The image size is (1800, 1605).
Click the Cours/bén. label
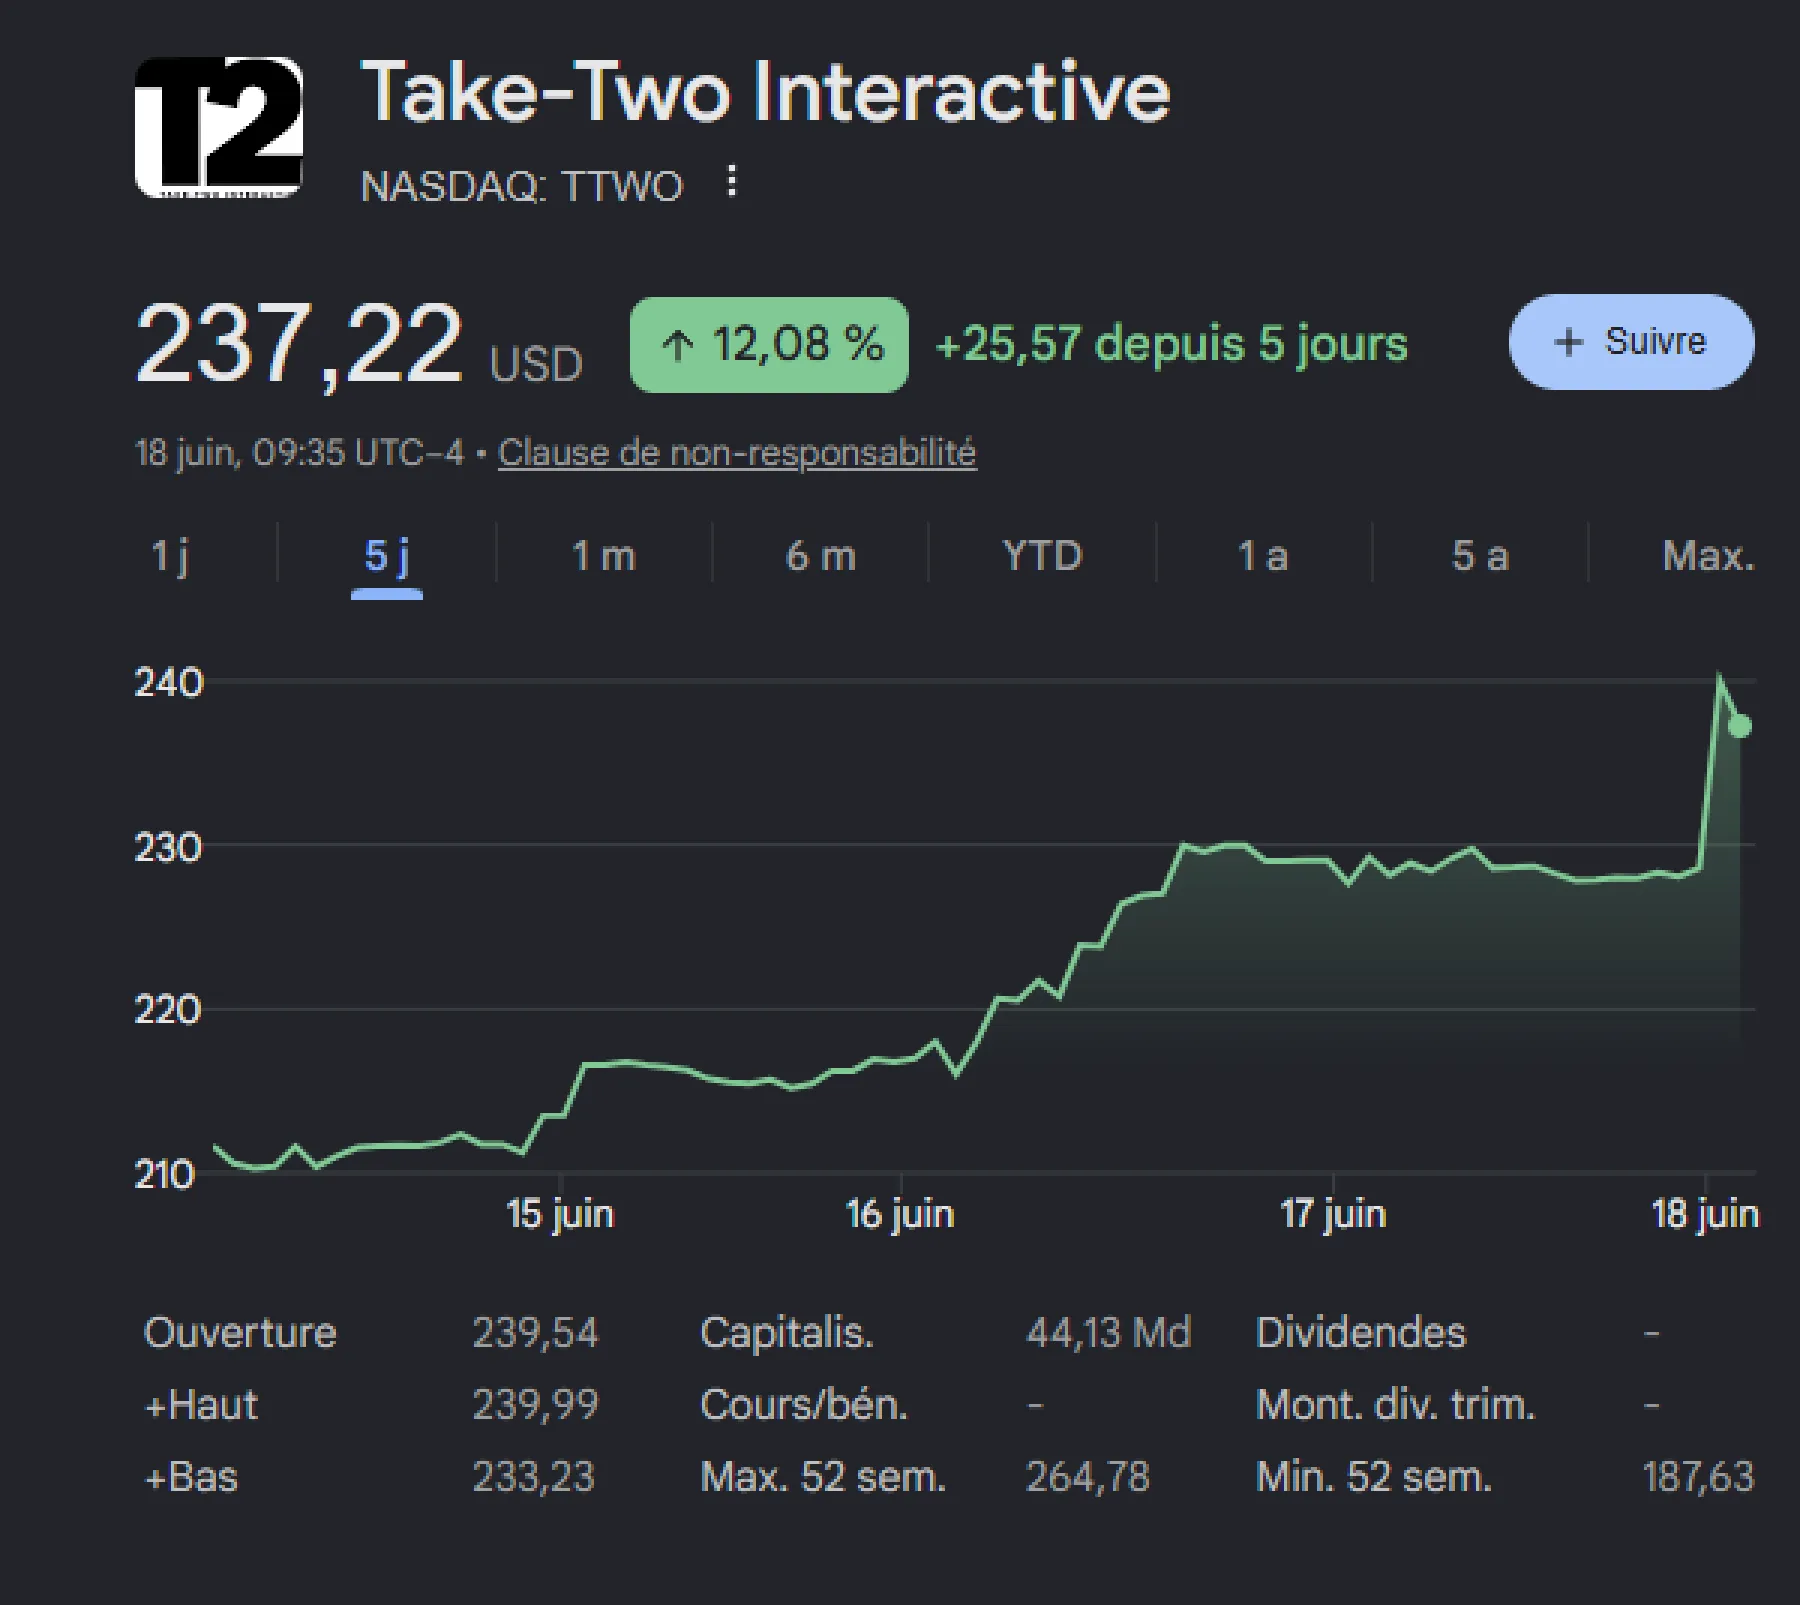pyautogui.click(x=804, y=1405)
